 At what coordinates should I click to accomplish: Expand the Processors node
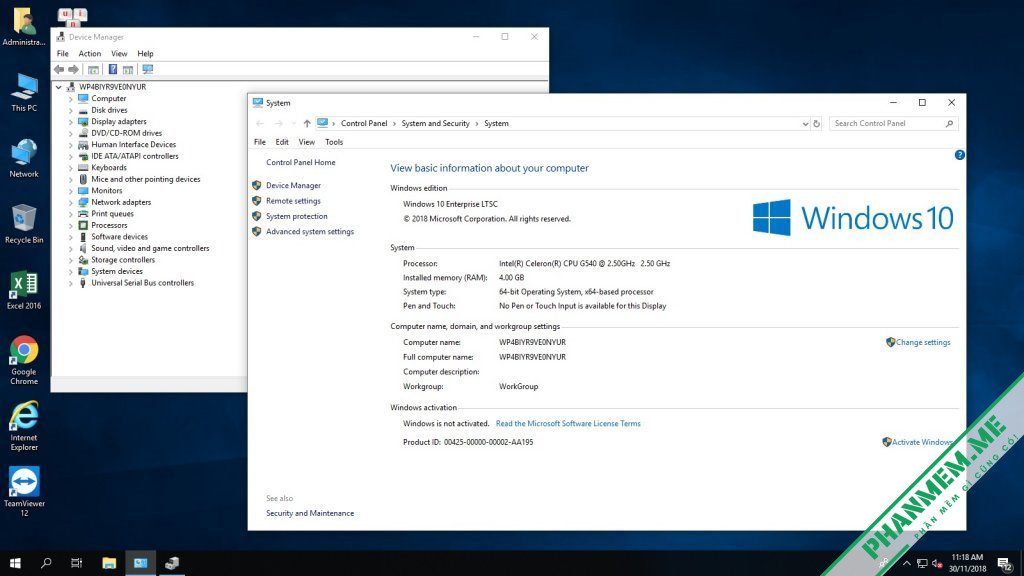tap(71, 225)
